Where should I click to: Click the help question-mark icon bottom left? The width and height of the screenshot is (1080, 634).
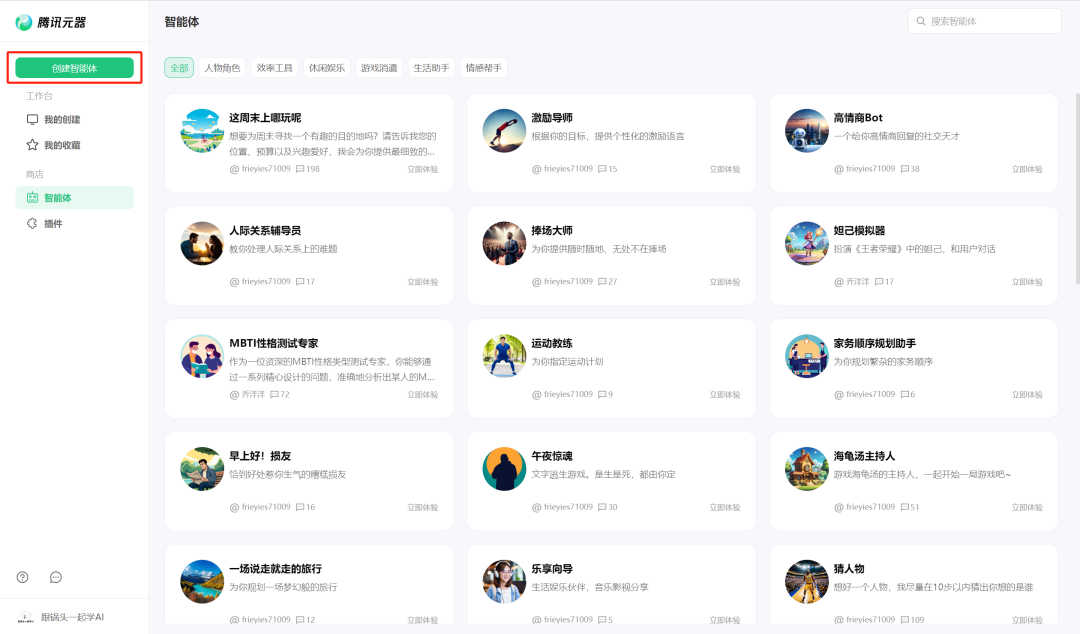[x=22, y=577]
